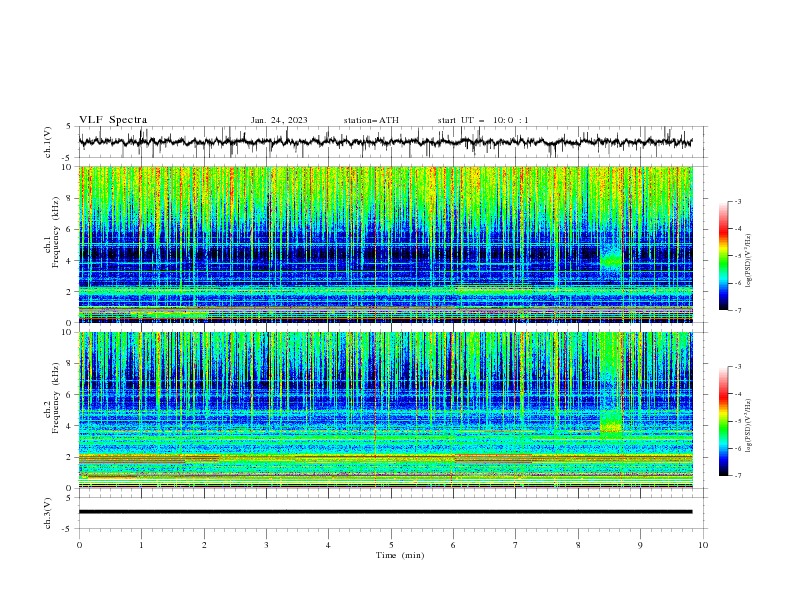
Task: Click the ch.2 spectrogram panel
Action: [385, 410]
